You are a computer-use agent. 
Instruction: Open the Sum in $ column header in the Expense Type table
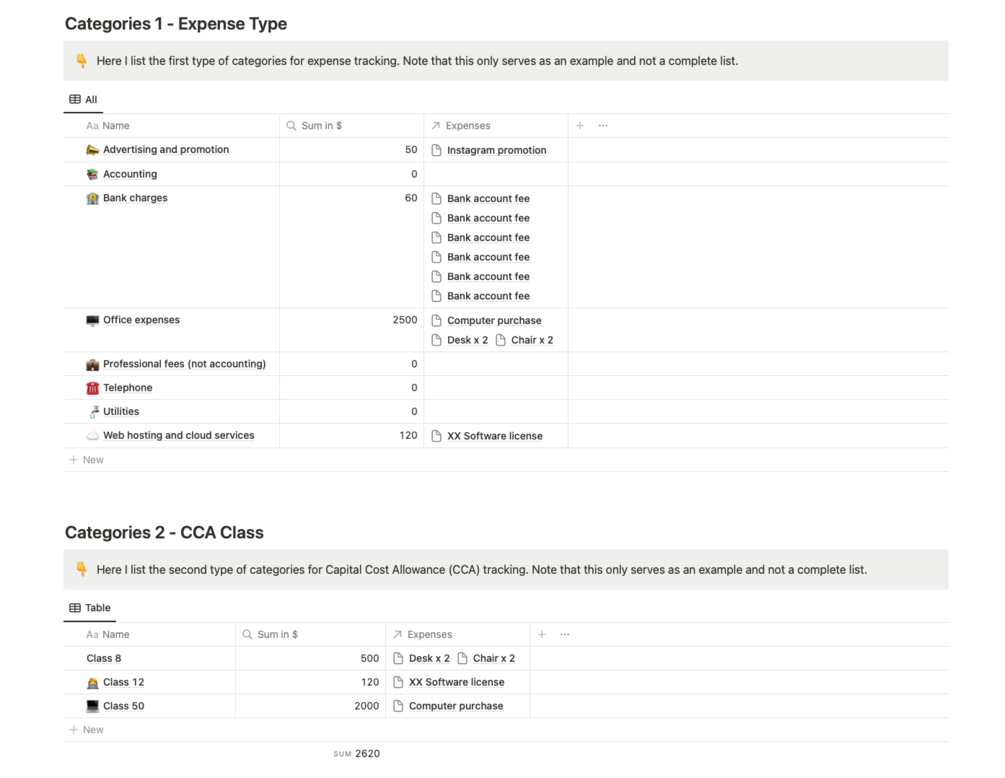(321, 126)
